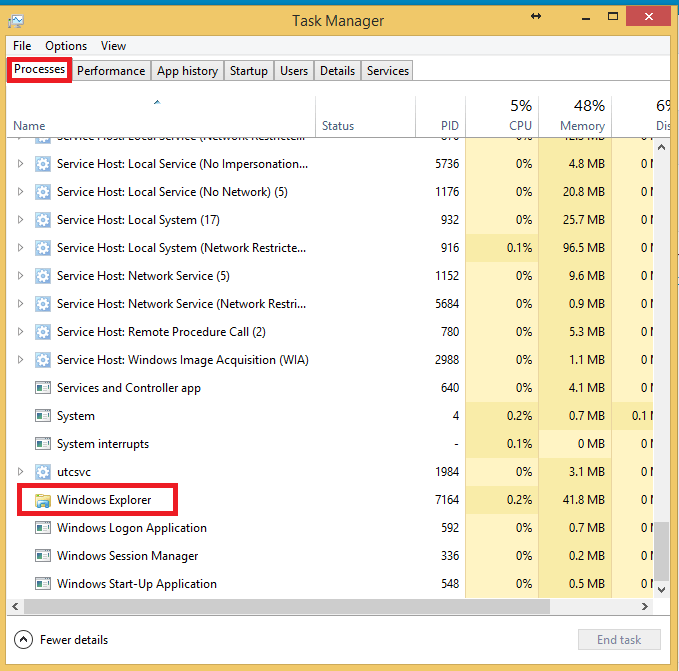
Task: Expand Service Host: Local System (17)
Action: click(x=20, y=219)
